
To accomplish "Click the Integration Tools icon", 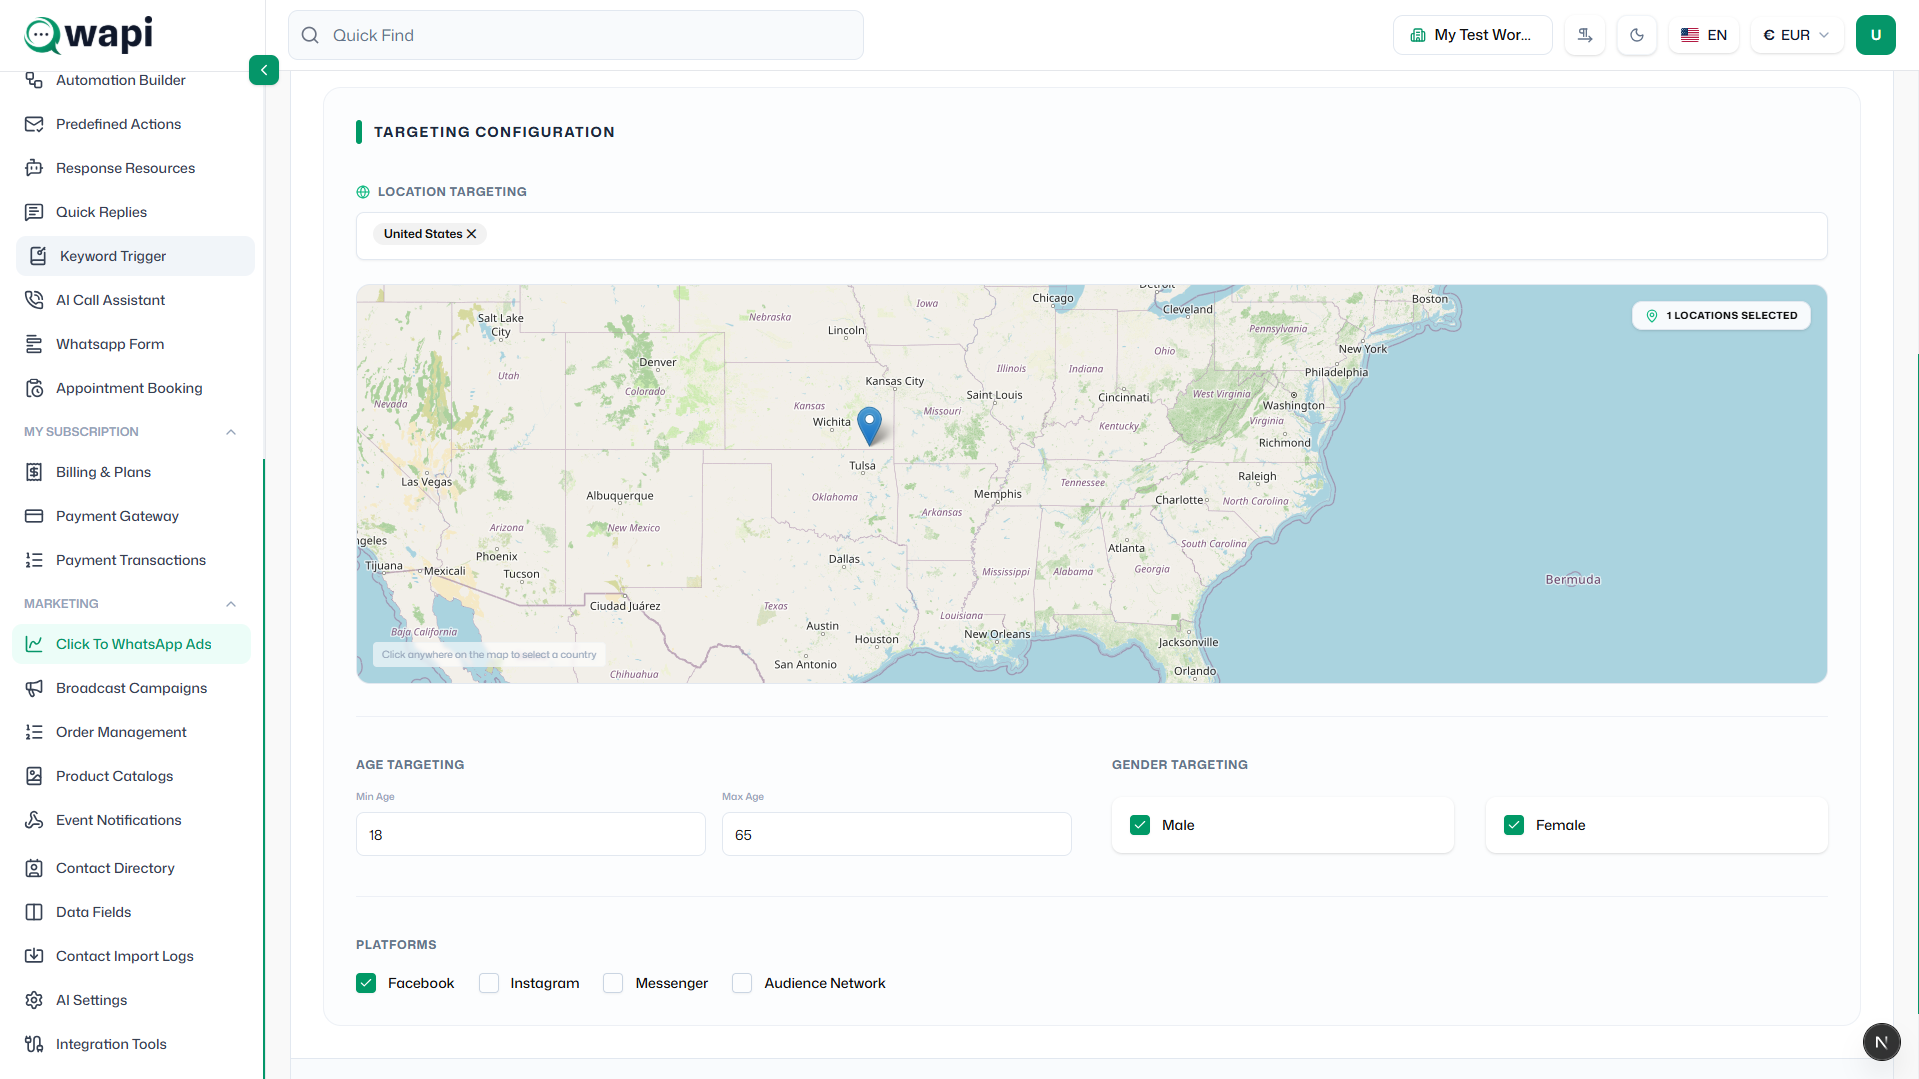I will (34, 1044).
